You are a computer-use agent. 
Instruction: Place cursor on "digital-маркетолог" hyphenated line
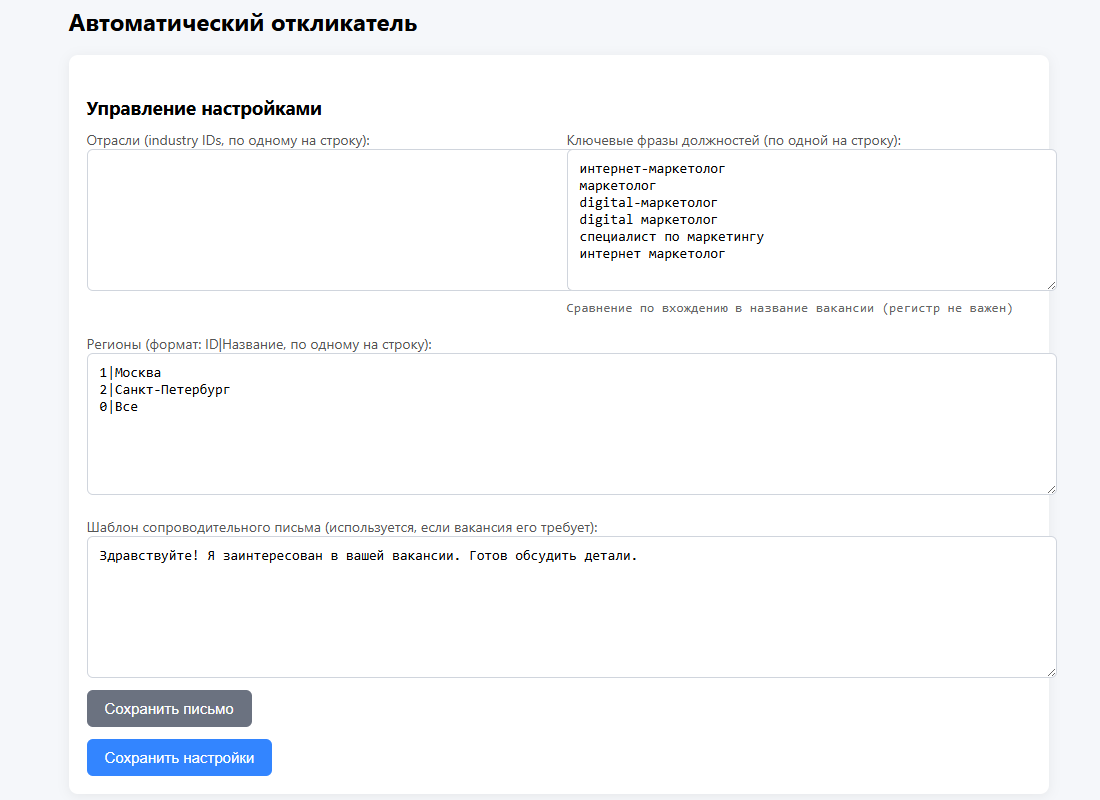coord(648,203)
